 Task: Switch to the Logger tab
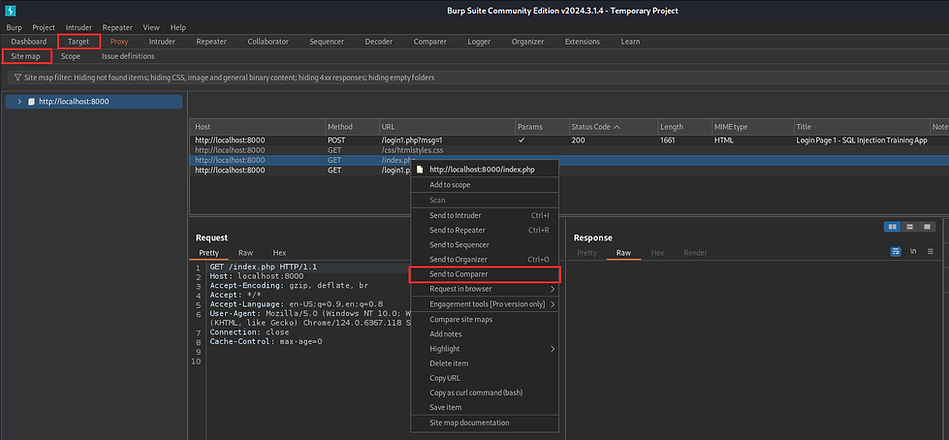click(479, 42)
